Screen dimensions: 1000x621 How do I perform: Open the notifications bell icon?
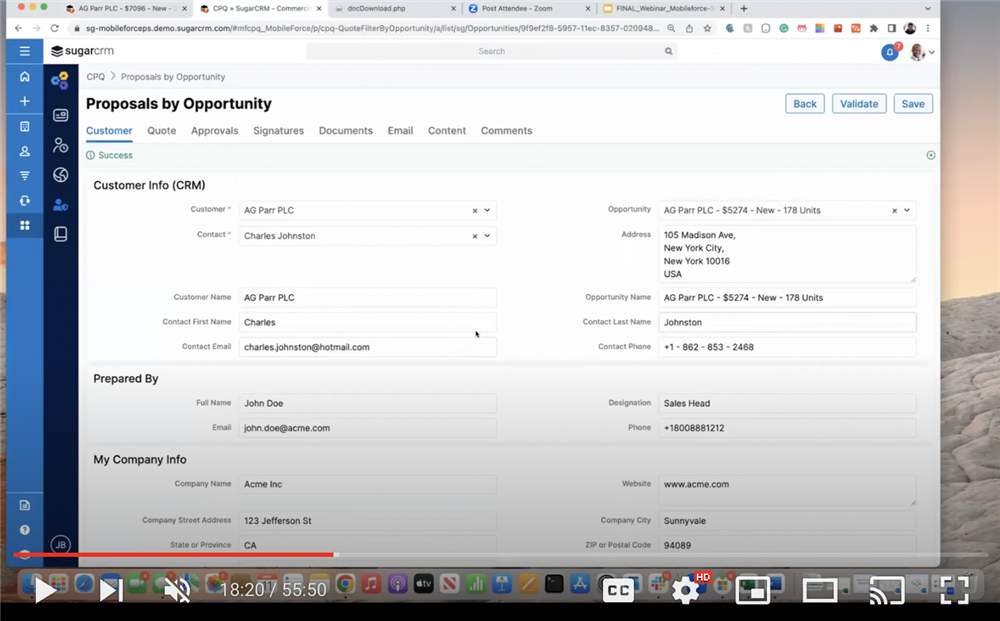click(889, 52)
